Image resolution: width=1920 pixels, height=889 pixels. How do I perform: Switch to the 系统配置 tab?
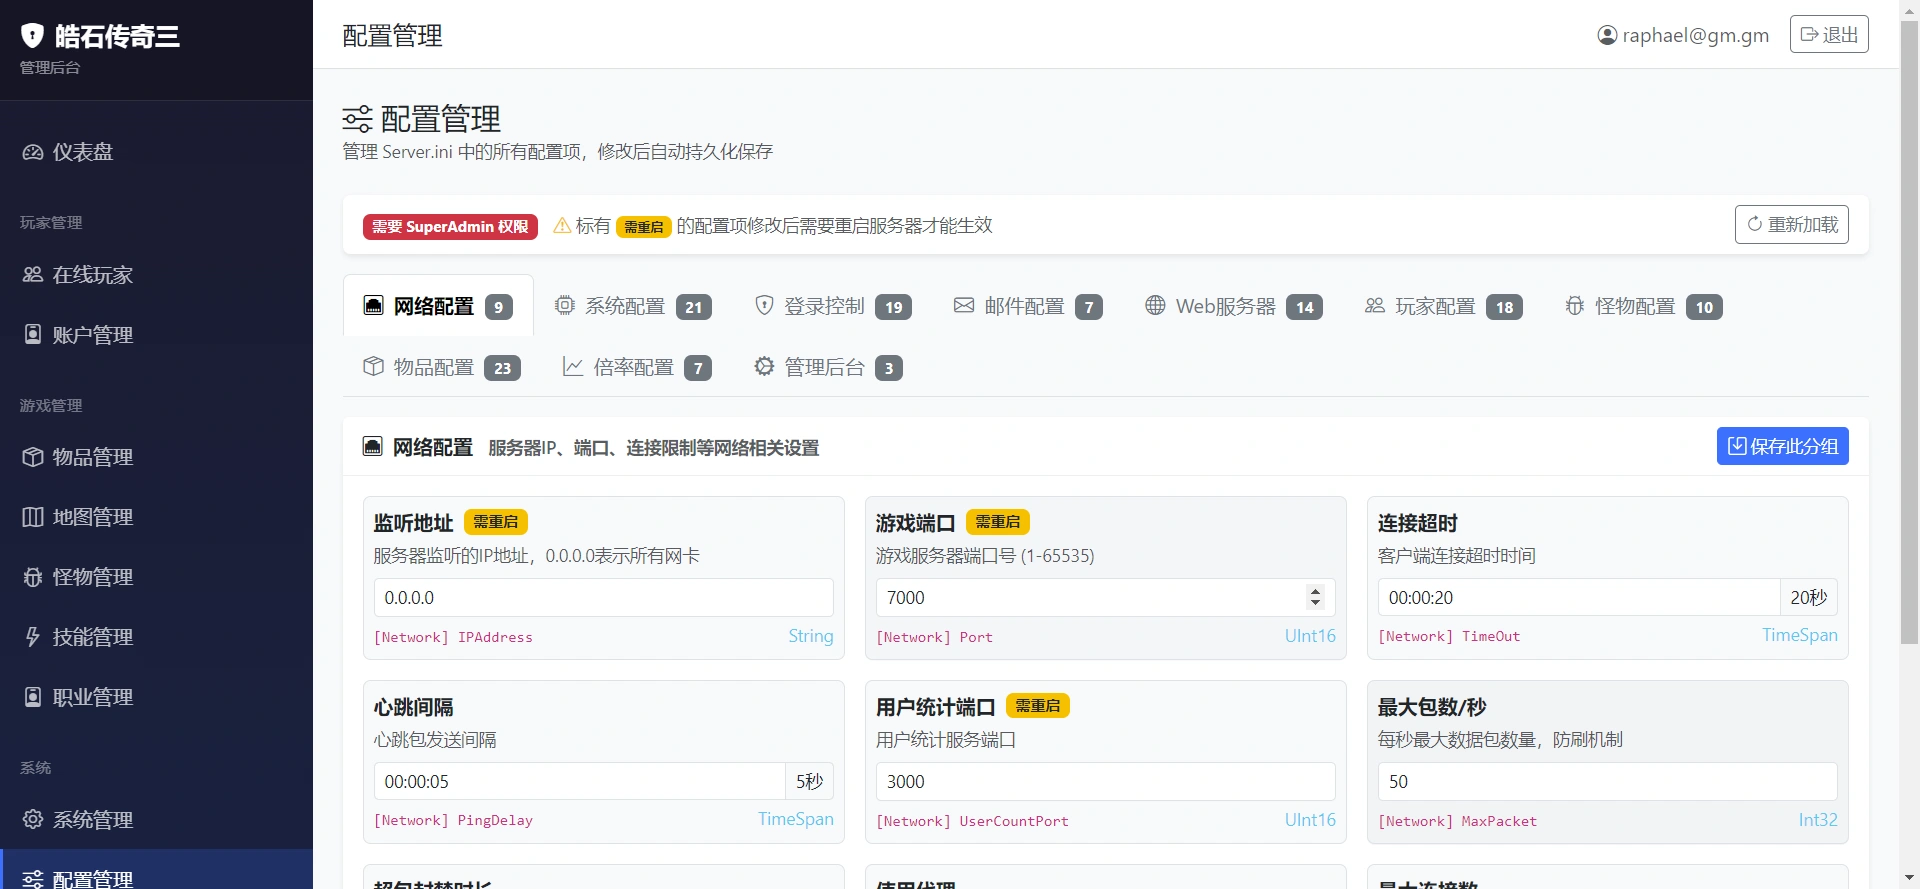pyautogui.click(x=632, y=306)
